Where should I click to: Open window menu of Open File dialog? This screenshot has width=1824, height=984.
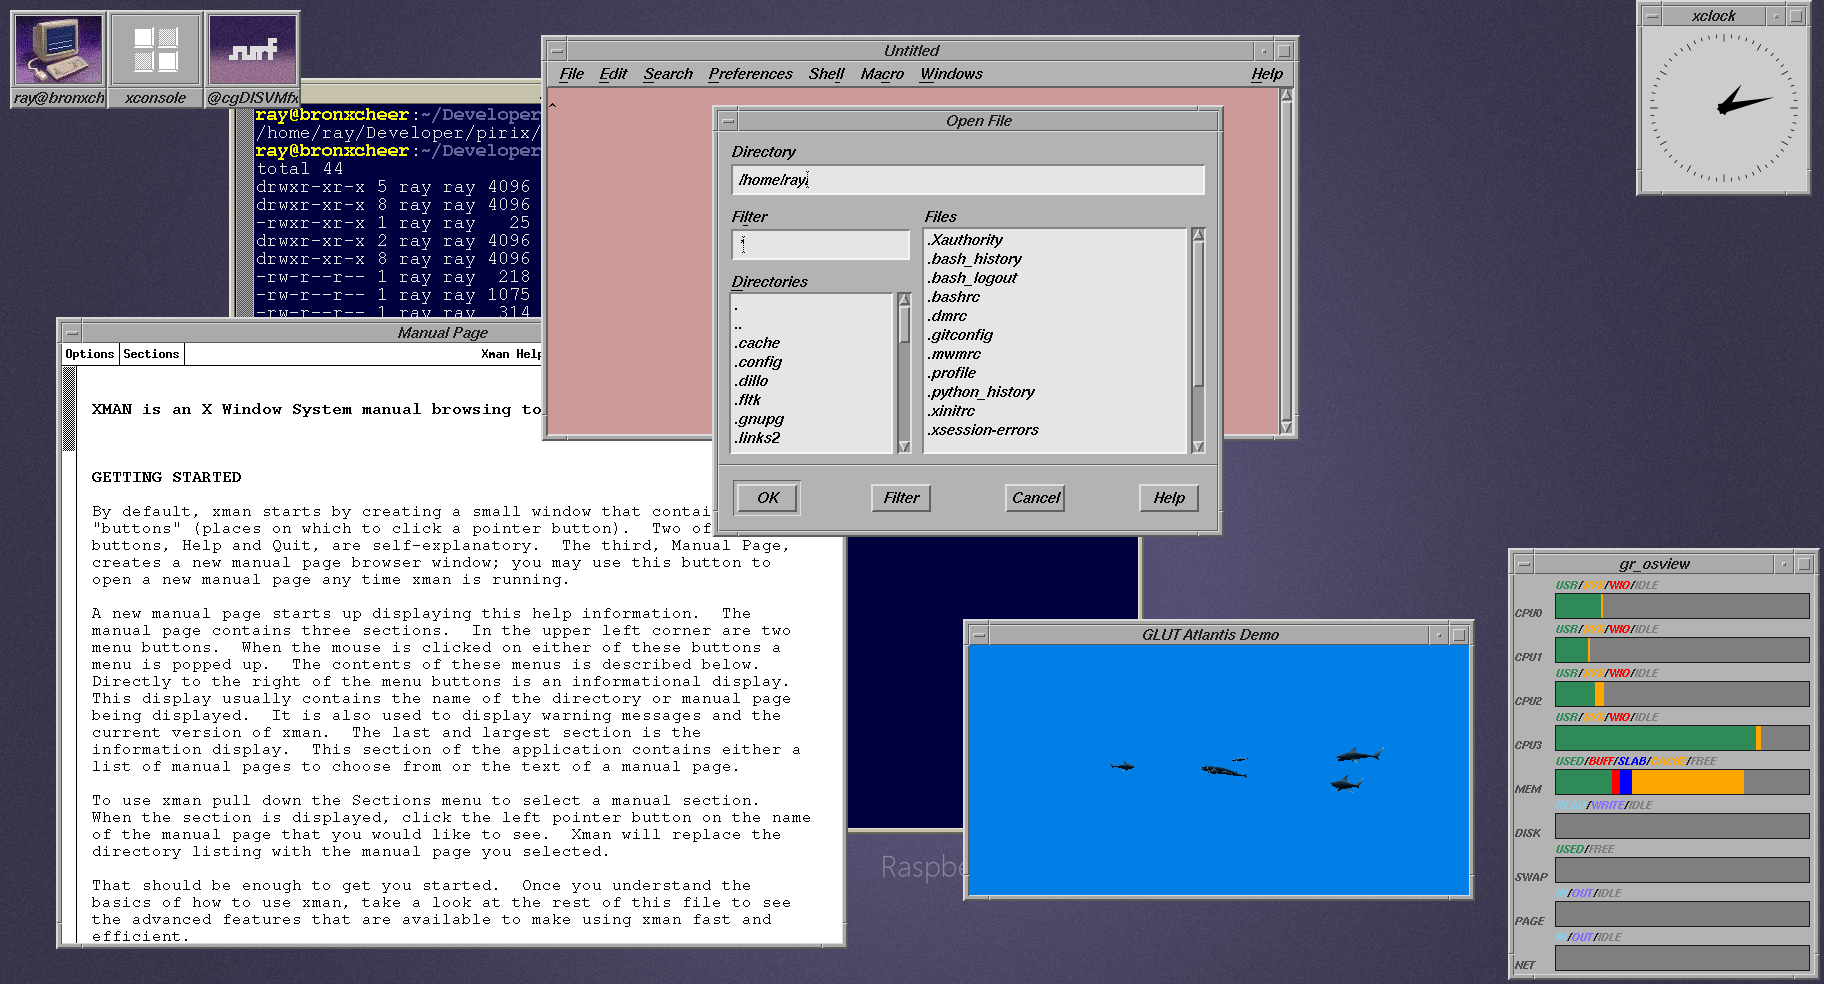tap(728, 121)
